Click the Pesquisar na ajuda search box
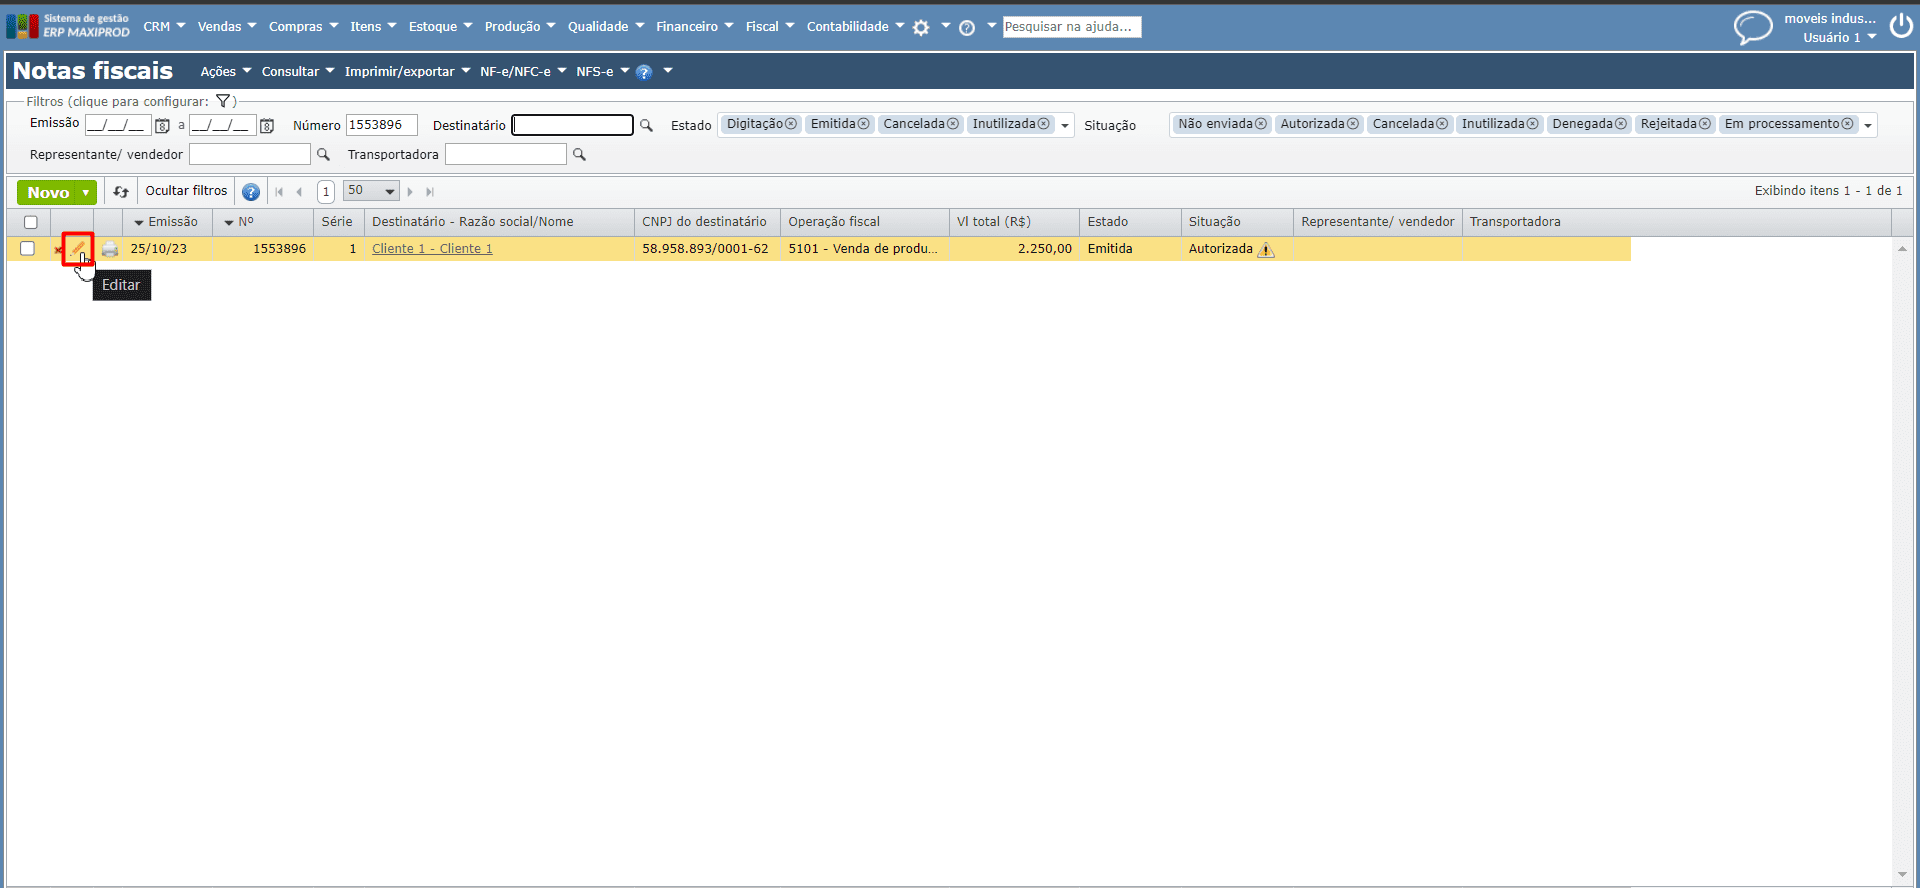 click(1072, 27)
